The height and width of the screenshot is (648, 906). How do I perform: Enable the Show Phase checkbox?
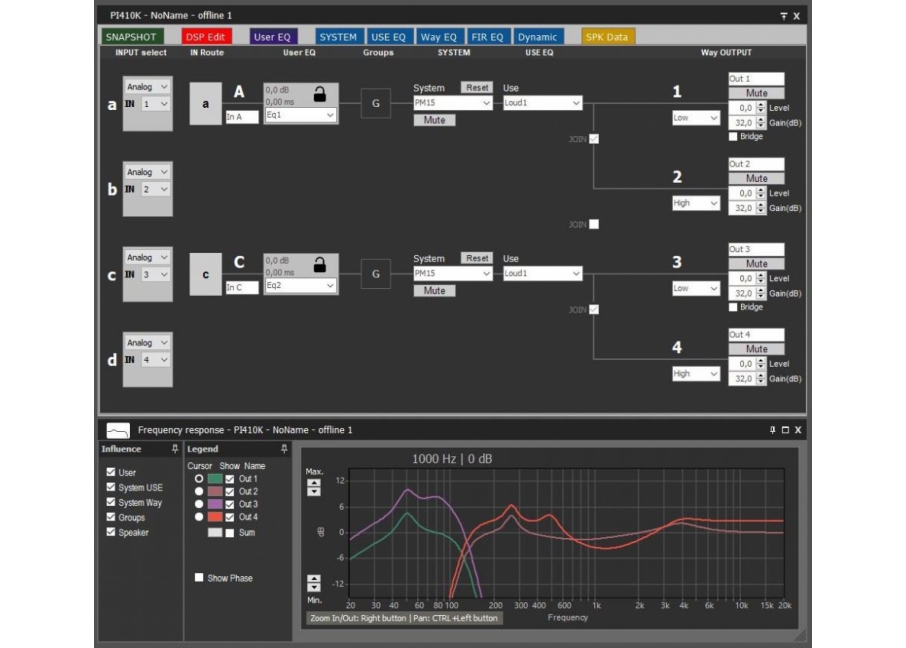[x=199, y=578]
